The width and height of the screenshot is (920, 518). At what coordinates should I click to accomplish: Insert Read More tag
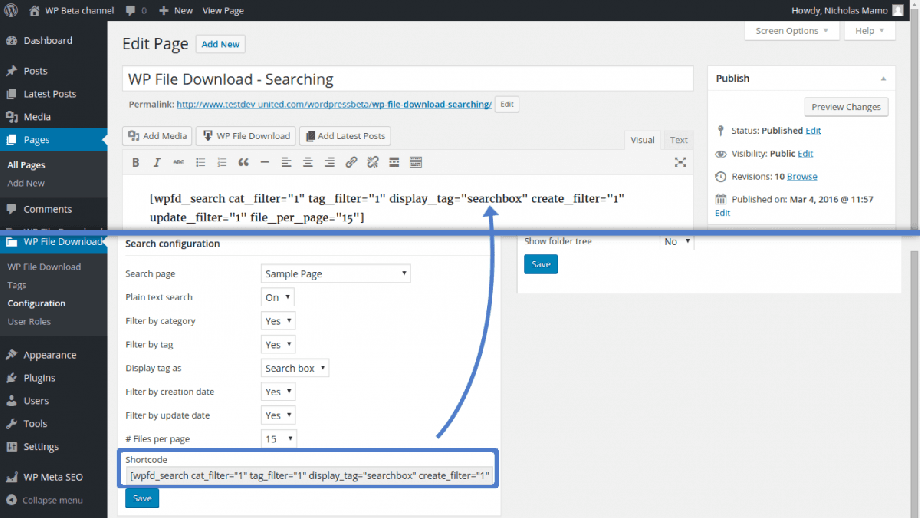tap(394, 162)
